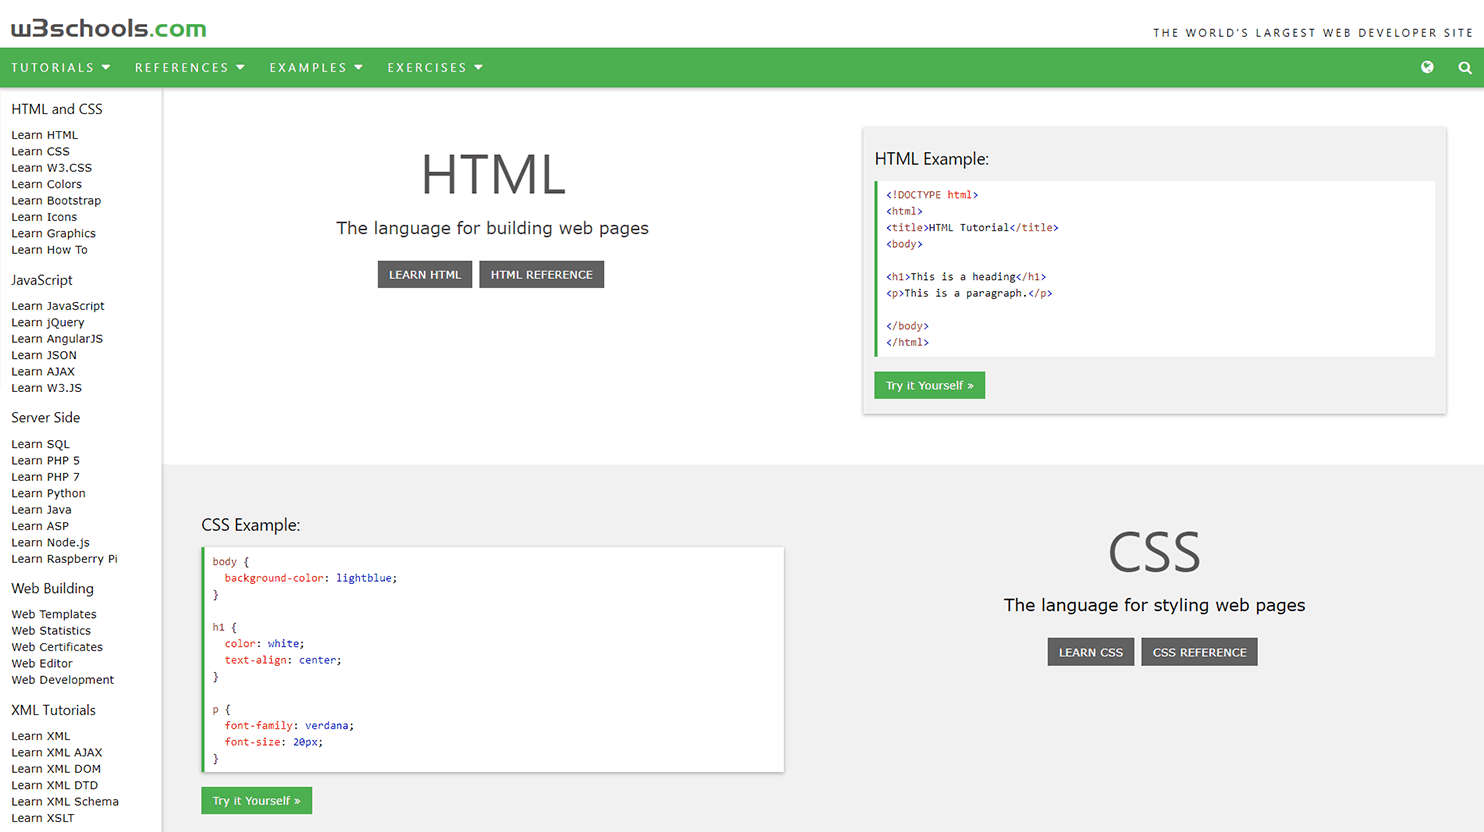This screenshot has width=1484, height=832.
Task: Open Learn Node.js link
Action: [50, 542]
